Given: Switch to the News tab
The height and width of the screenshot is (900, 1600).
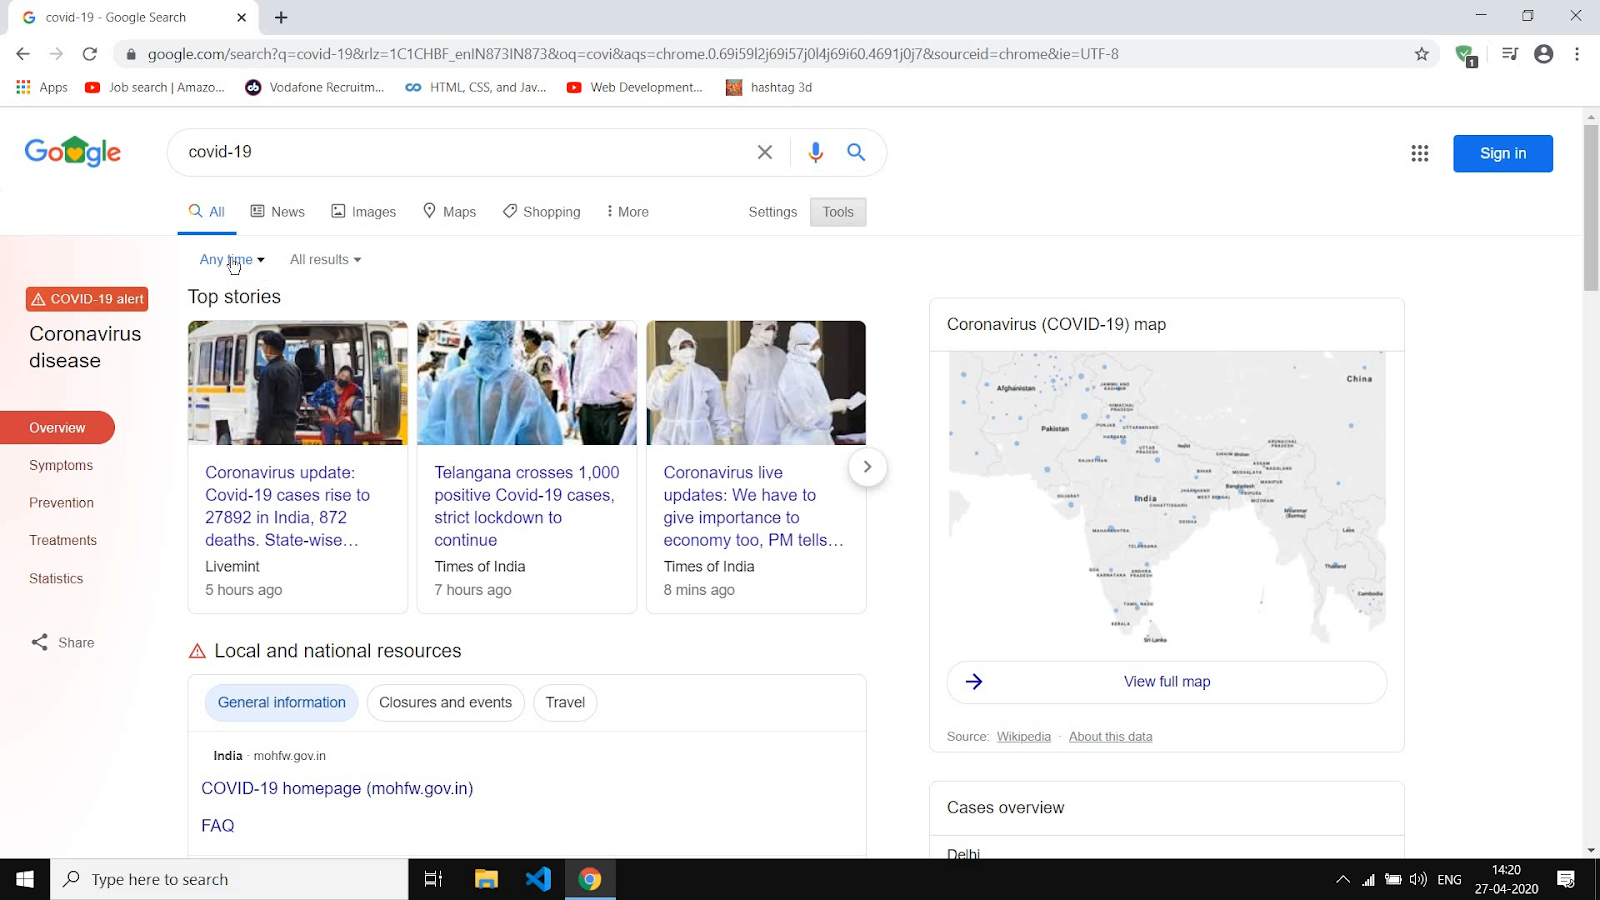Looking at the screenshot, I should [277, 212].
